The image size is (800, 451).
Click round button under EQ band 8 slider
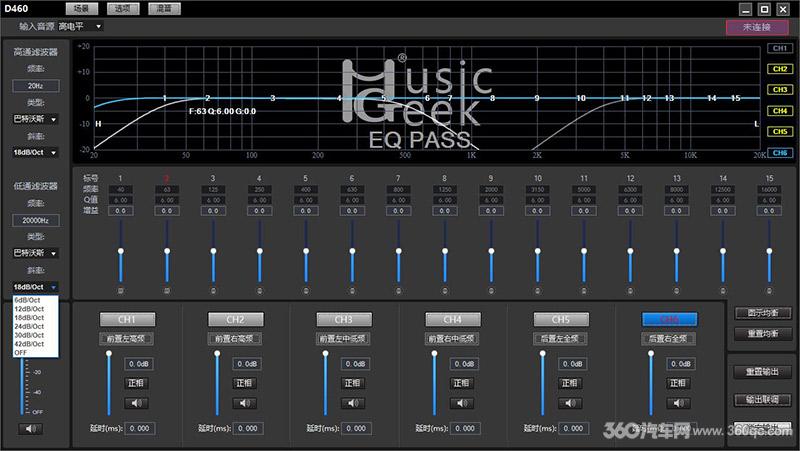[445, 291]
